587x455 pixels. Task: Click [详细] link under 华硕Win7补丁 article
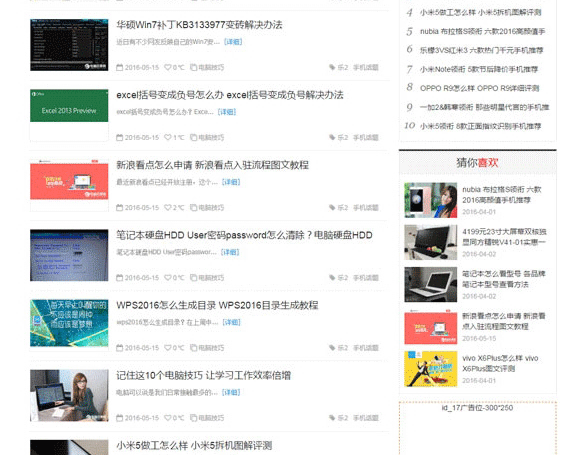(233, 42)
